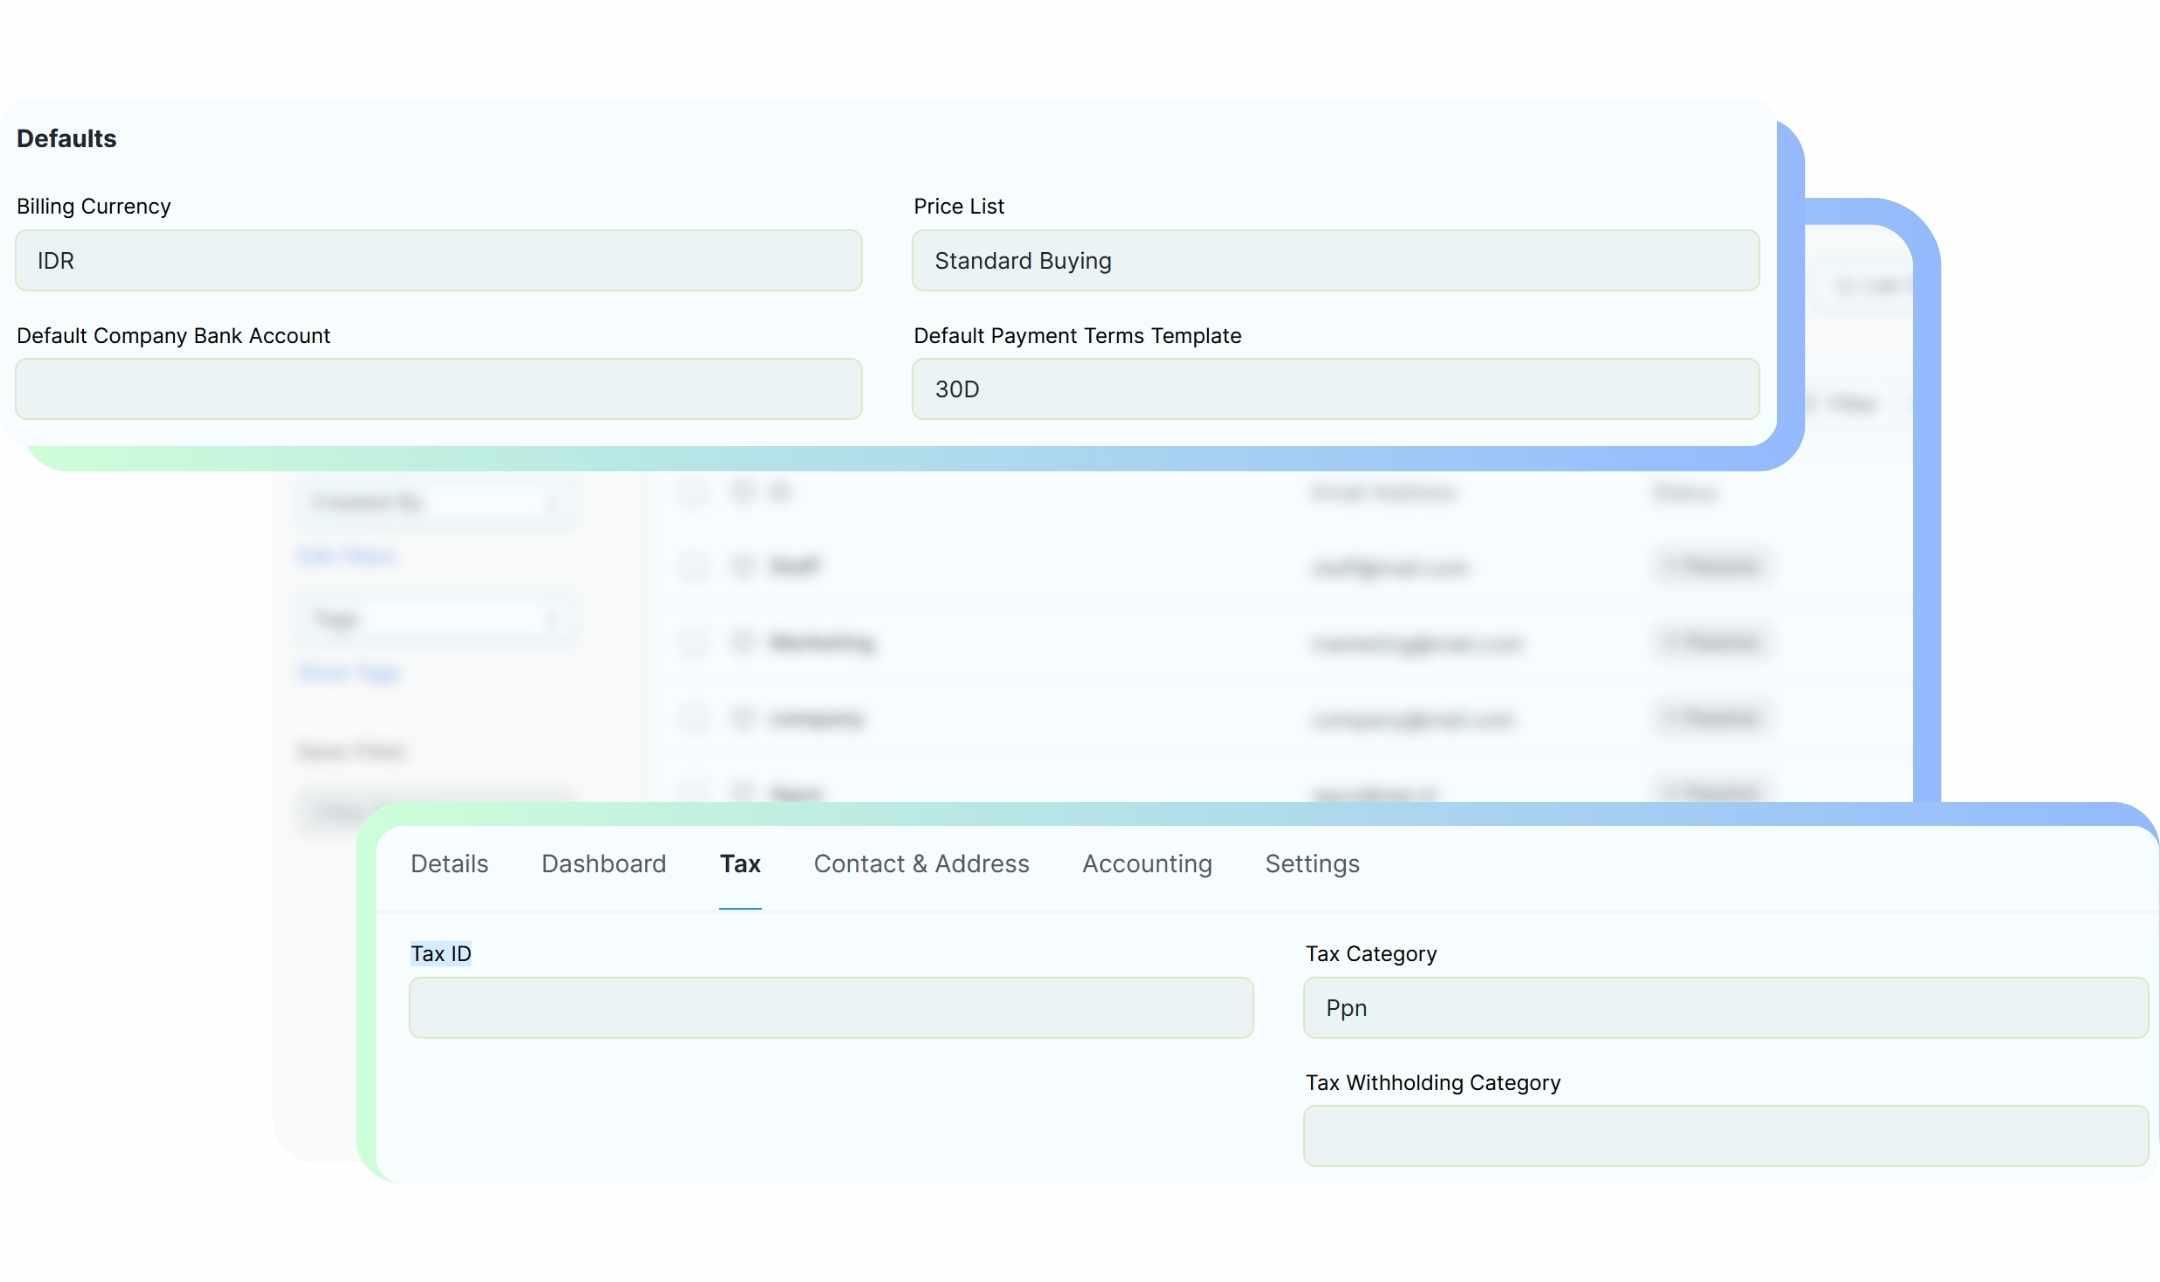
Task: Click the heart icon beside company
Action: click(x=742, y=718)
